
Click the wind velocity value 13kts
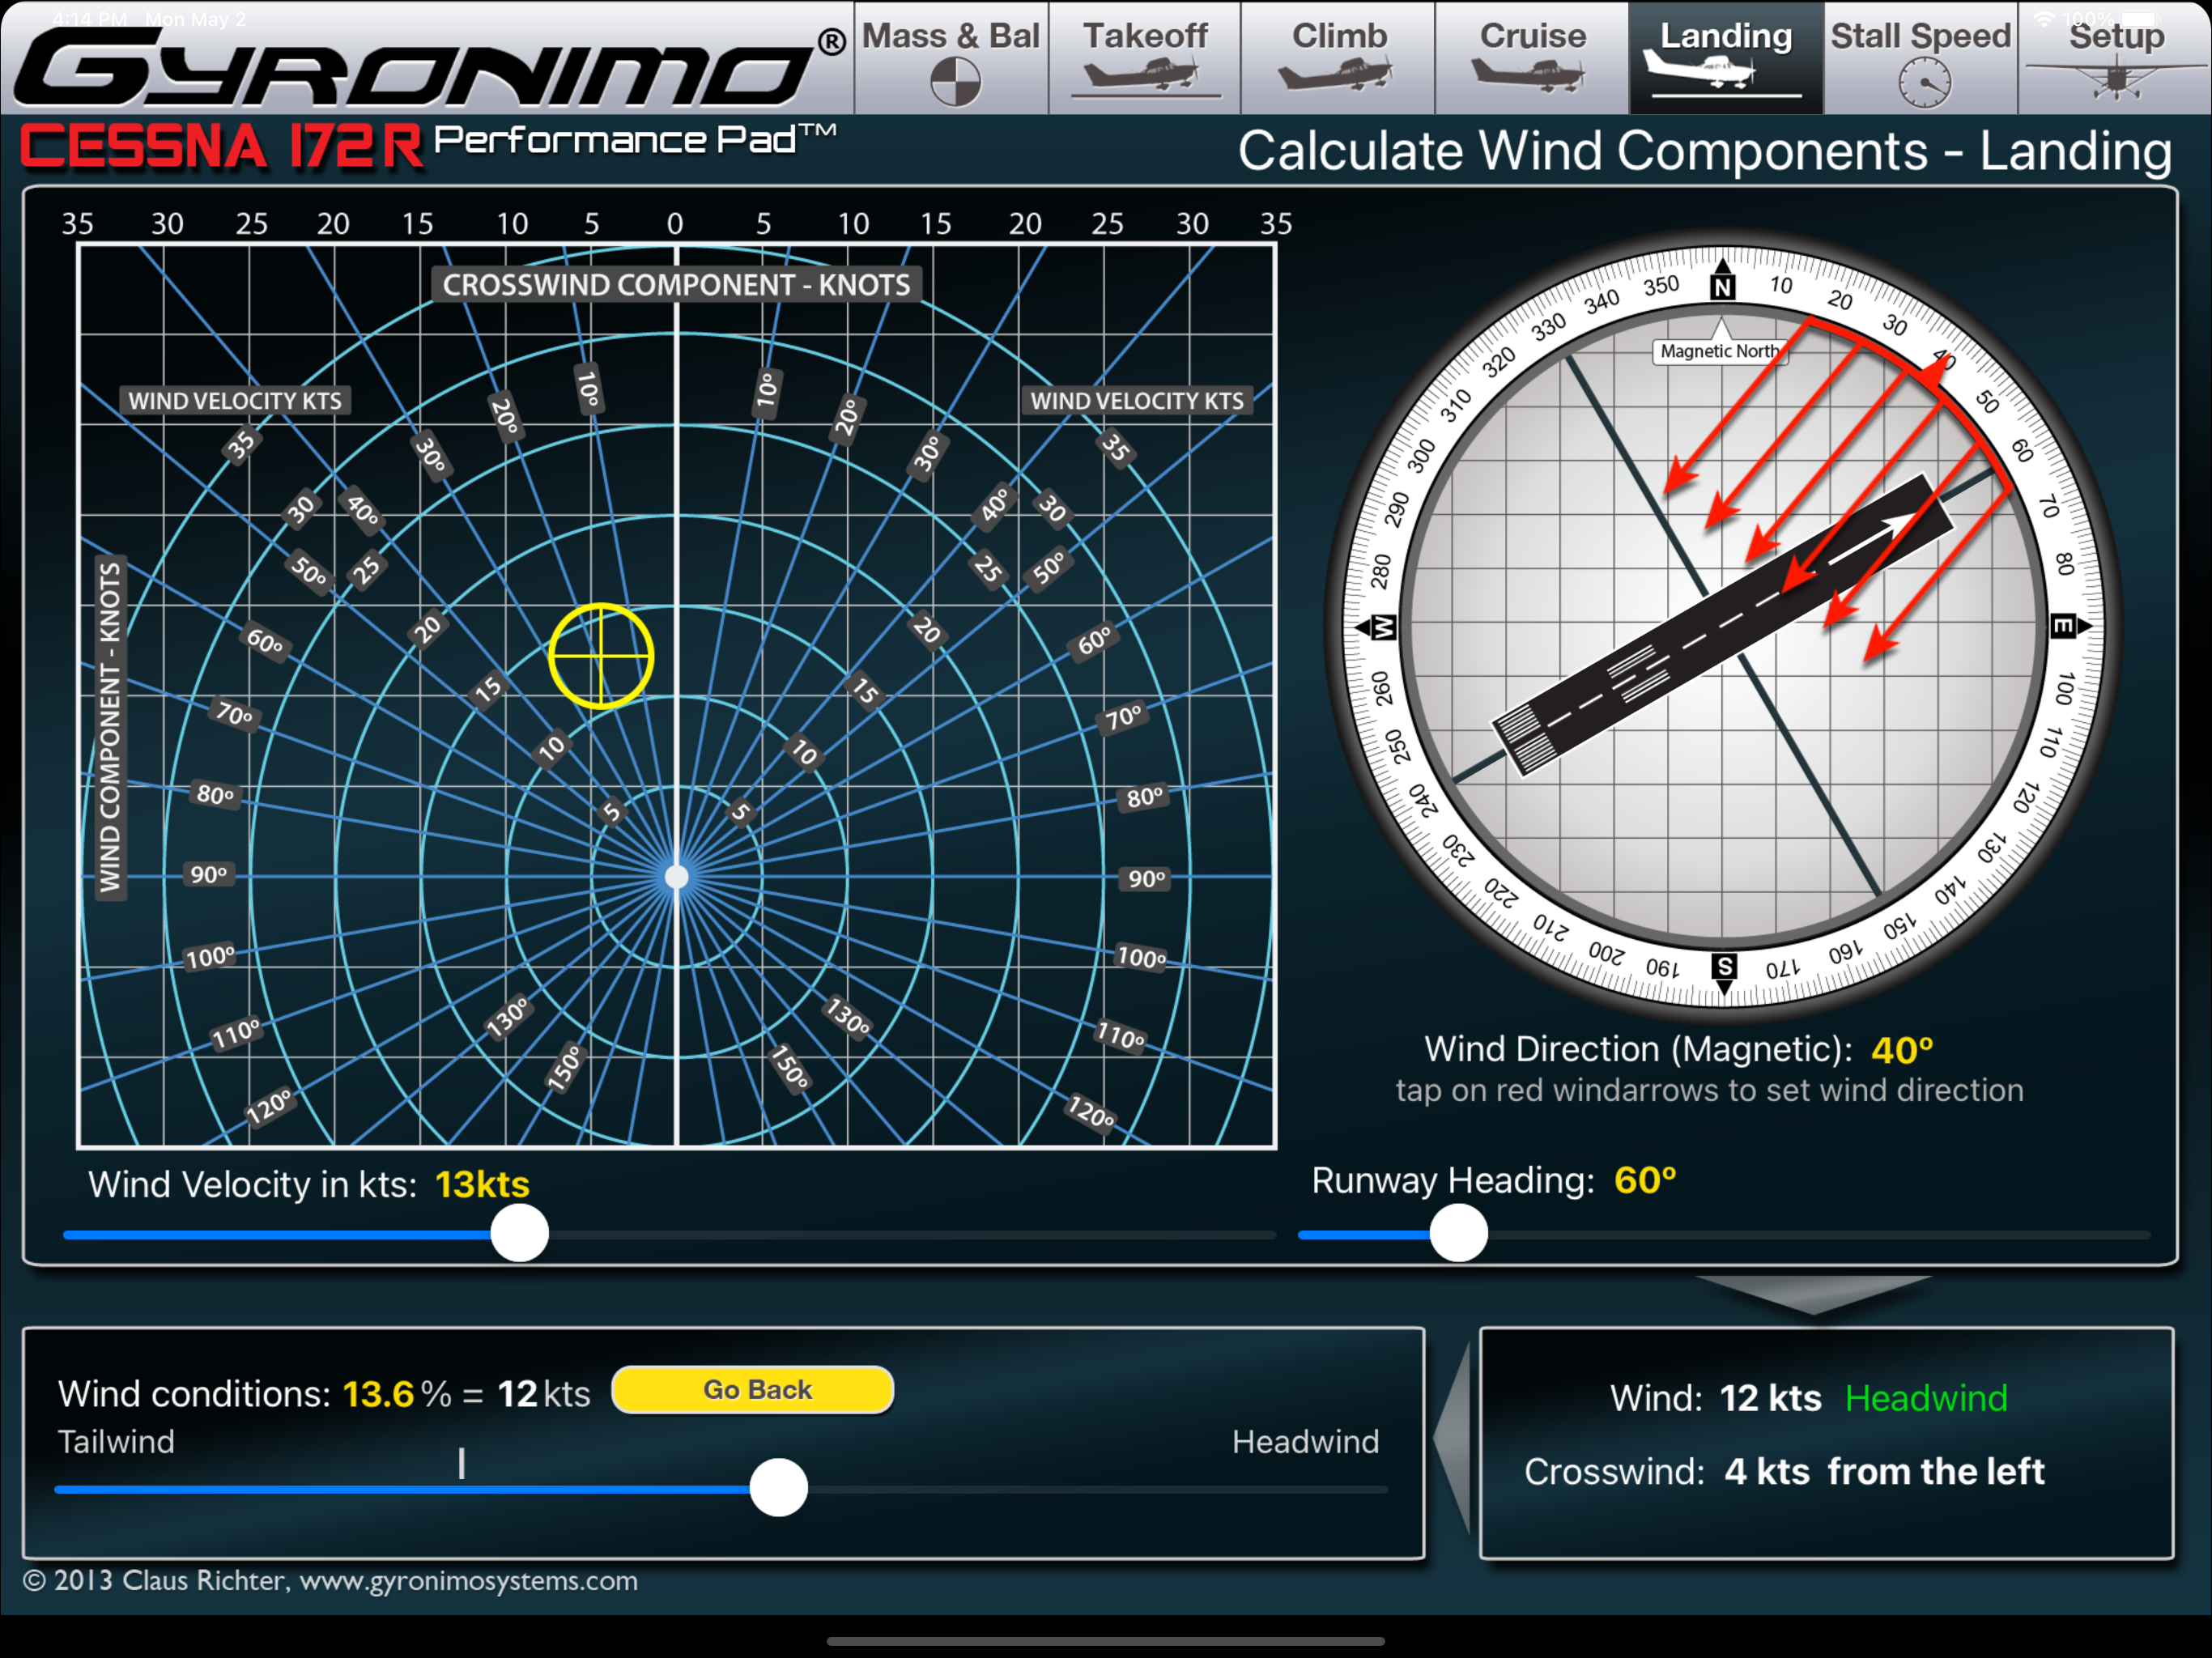pyautogui.click(x=482, y=1184)
